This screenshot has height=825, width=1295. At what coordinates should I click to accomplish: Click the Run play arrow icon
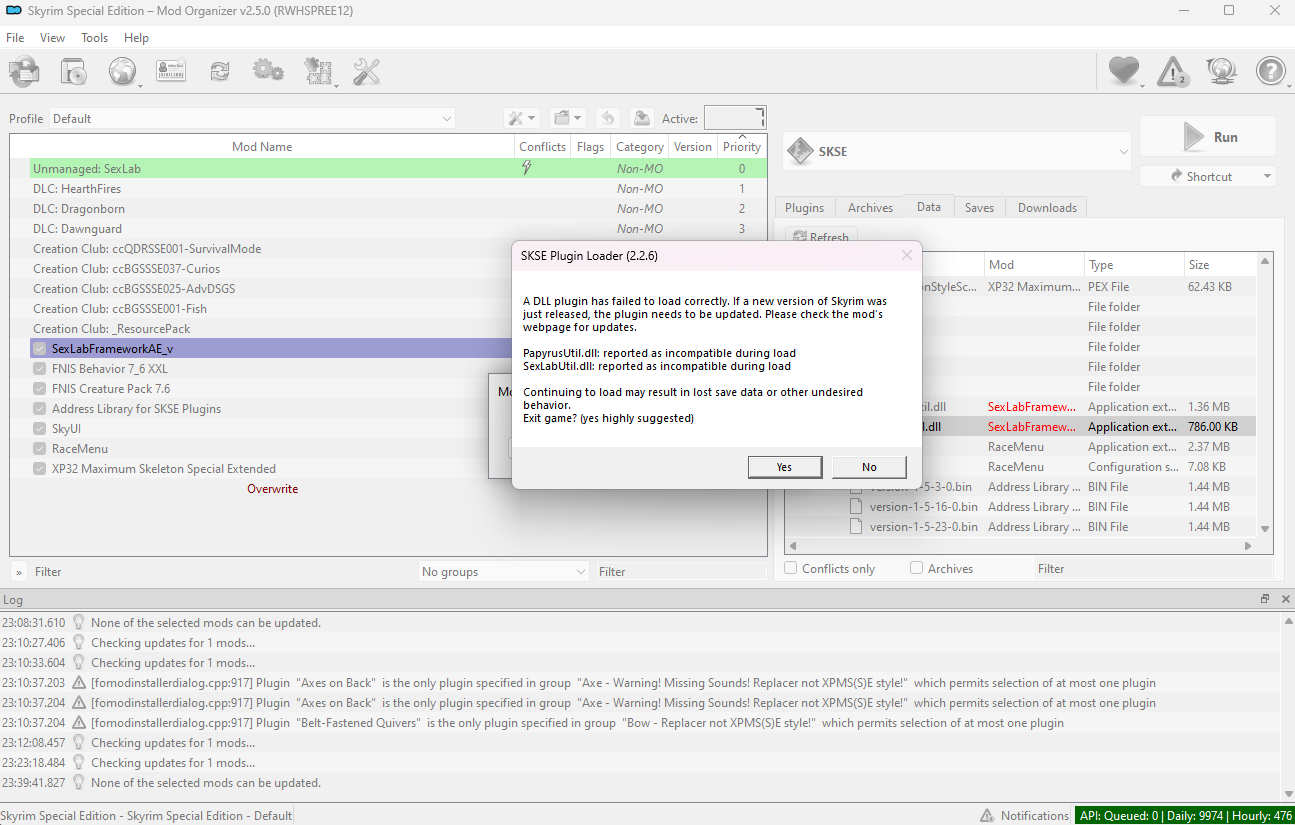click(x=1193, y=137)
